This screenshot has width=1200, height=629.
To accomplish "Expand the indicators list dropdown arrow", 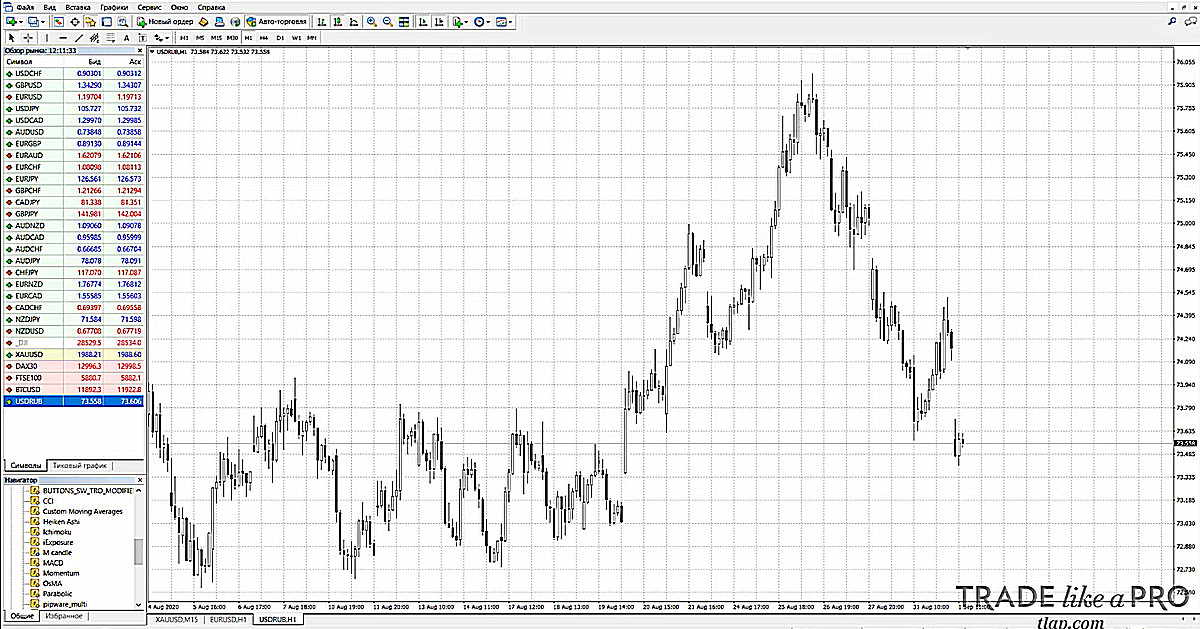I will tap(467, 21).
